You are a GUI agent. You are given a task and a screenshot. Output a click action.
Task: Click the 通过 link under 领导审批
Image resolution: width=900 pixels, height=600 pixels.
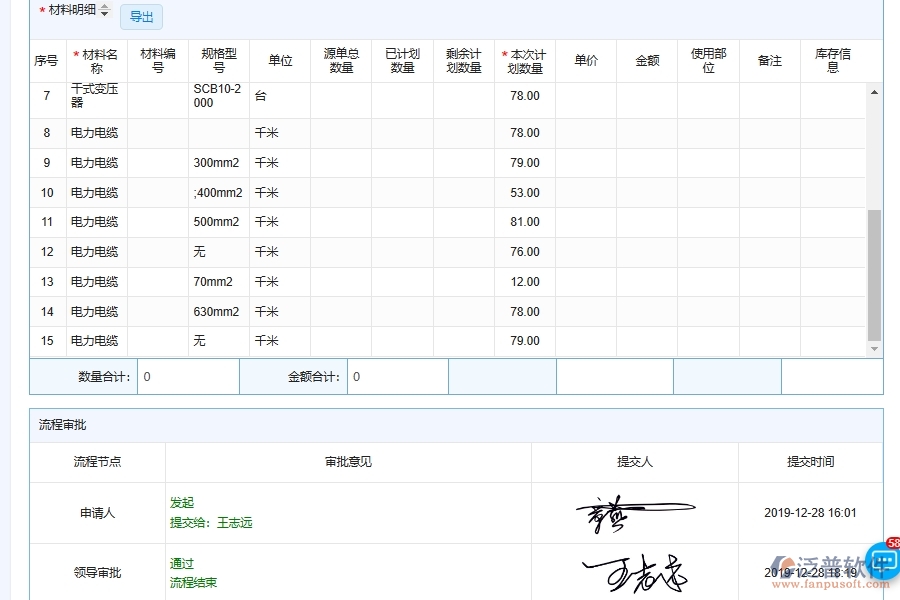click(181, 564)
